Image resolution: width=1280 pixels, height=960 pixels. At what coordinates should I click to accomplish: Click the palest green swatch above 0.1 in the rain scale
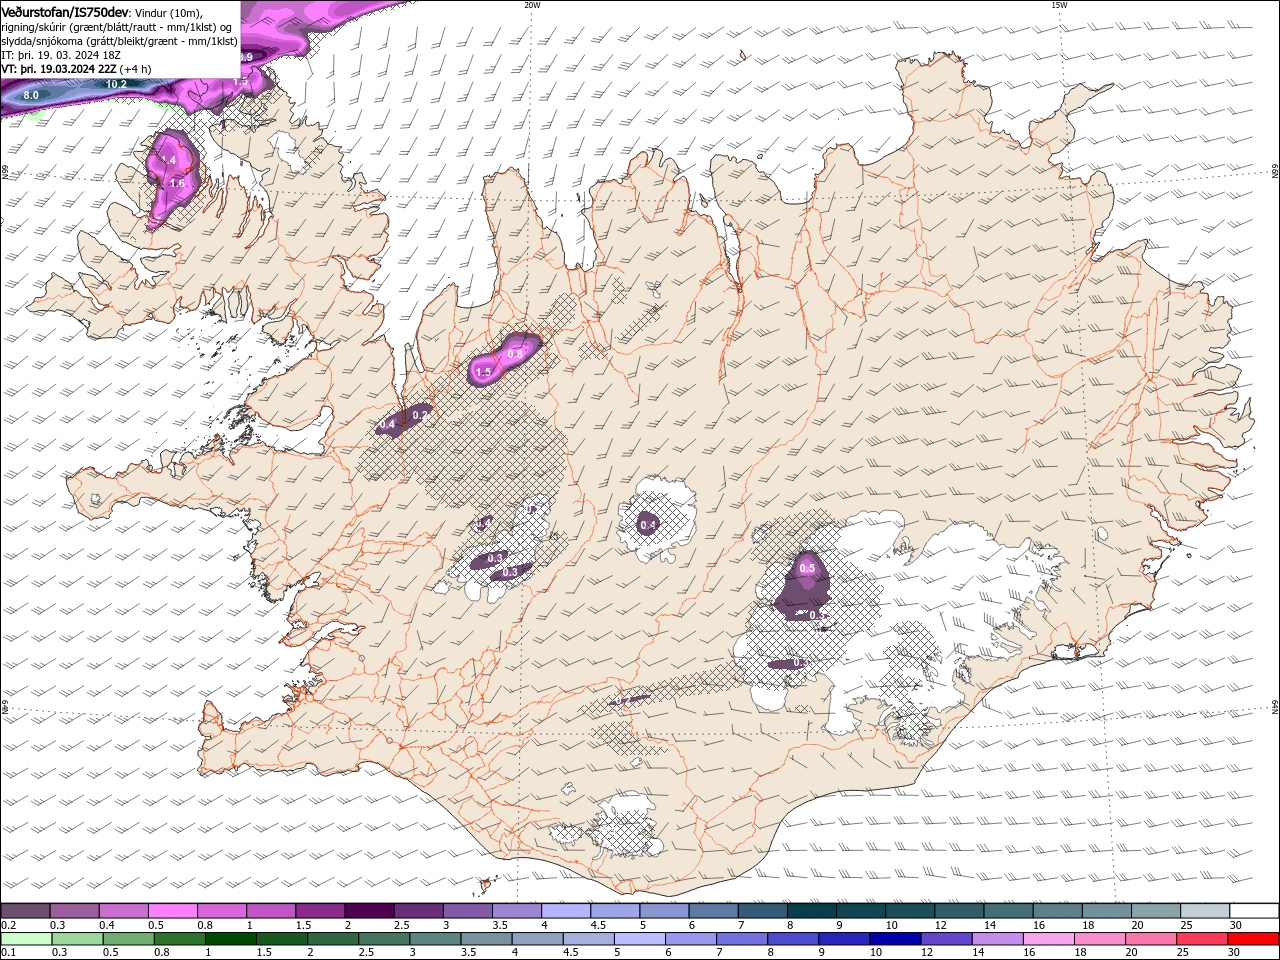point(26,939)
